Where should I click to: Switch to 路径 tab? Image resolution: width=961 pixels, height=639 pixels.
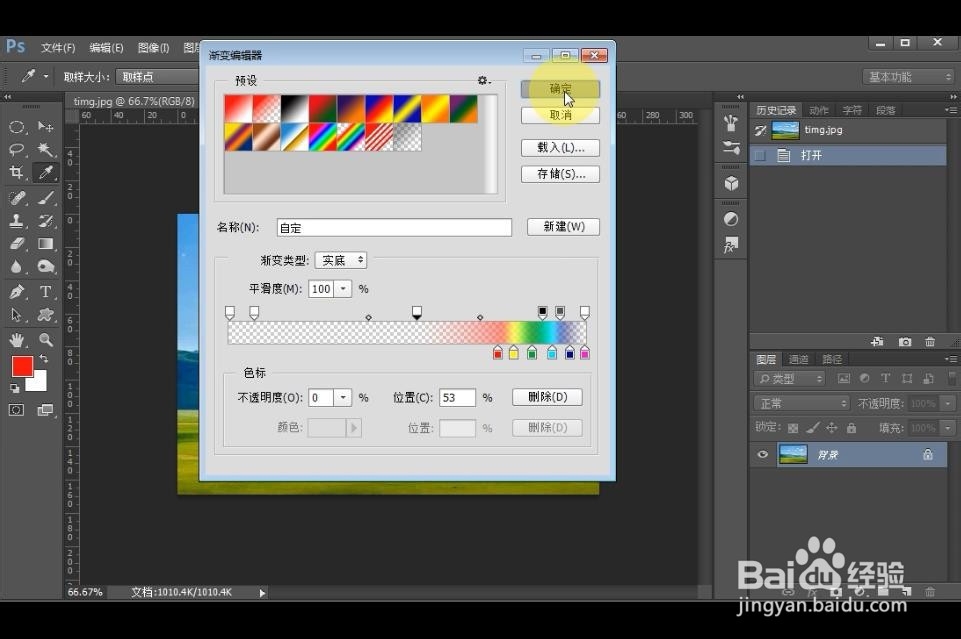pos(832,359)
